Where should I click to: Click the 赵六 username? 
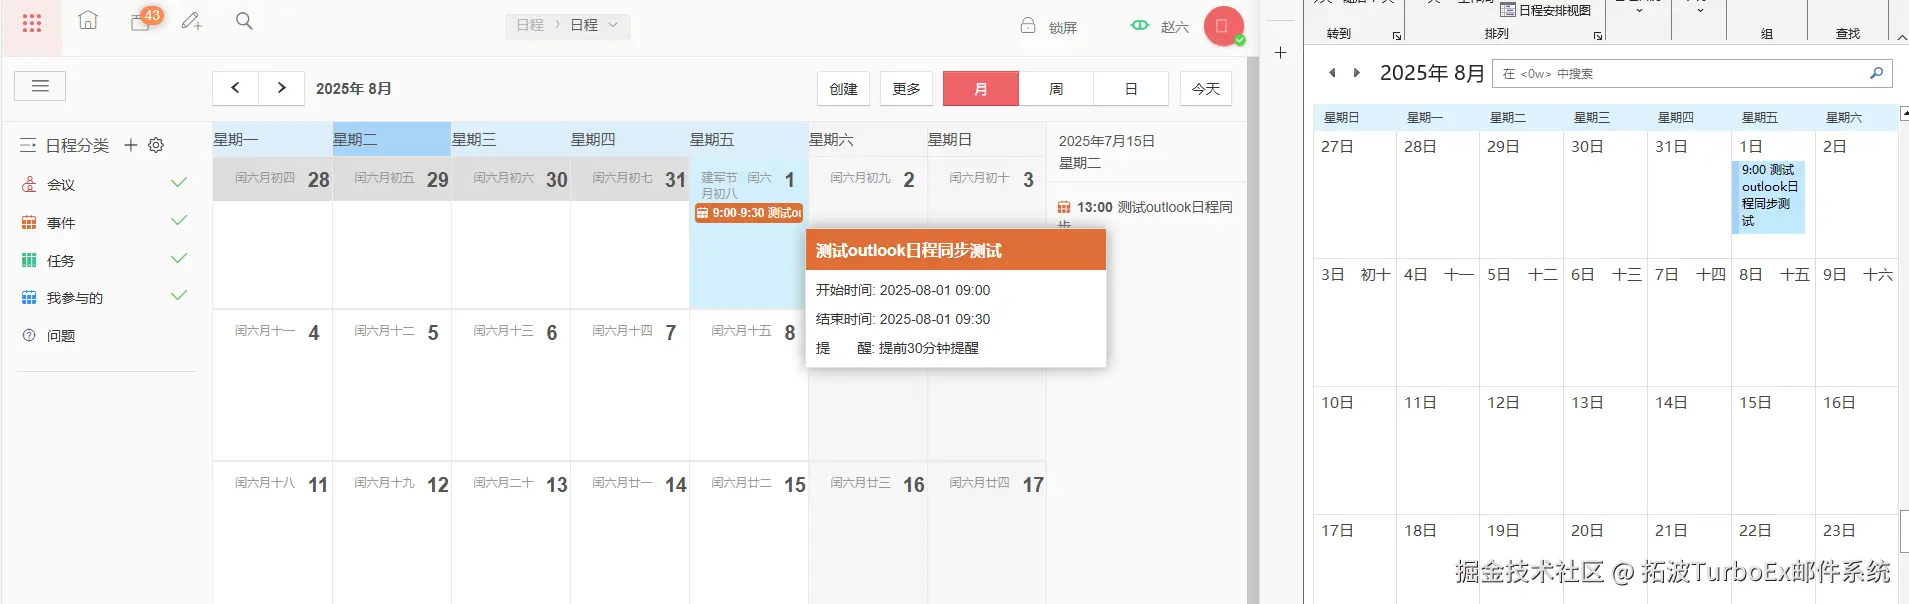(1175, 28)
